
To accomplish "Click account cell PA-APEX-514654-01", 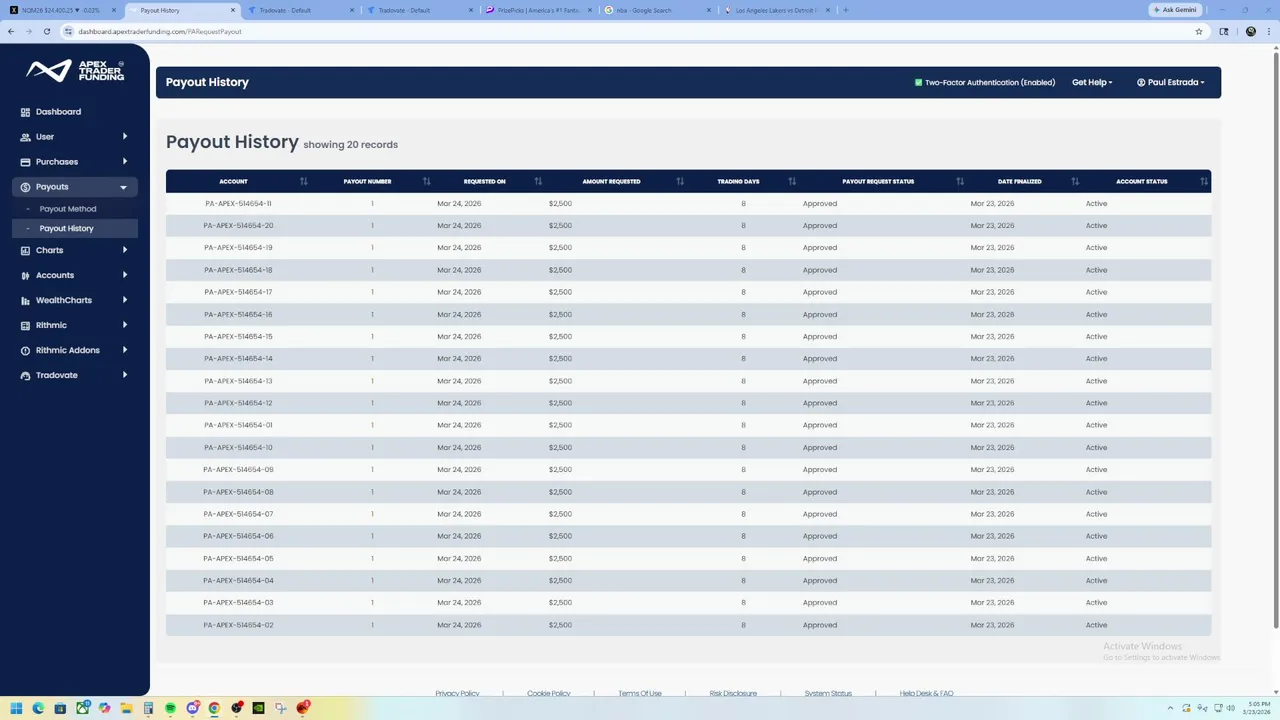I will (x=238, y=425).
